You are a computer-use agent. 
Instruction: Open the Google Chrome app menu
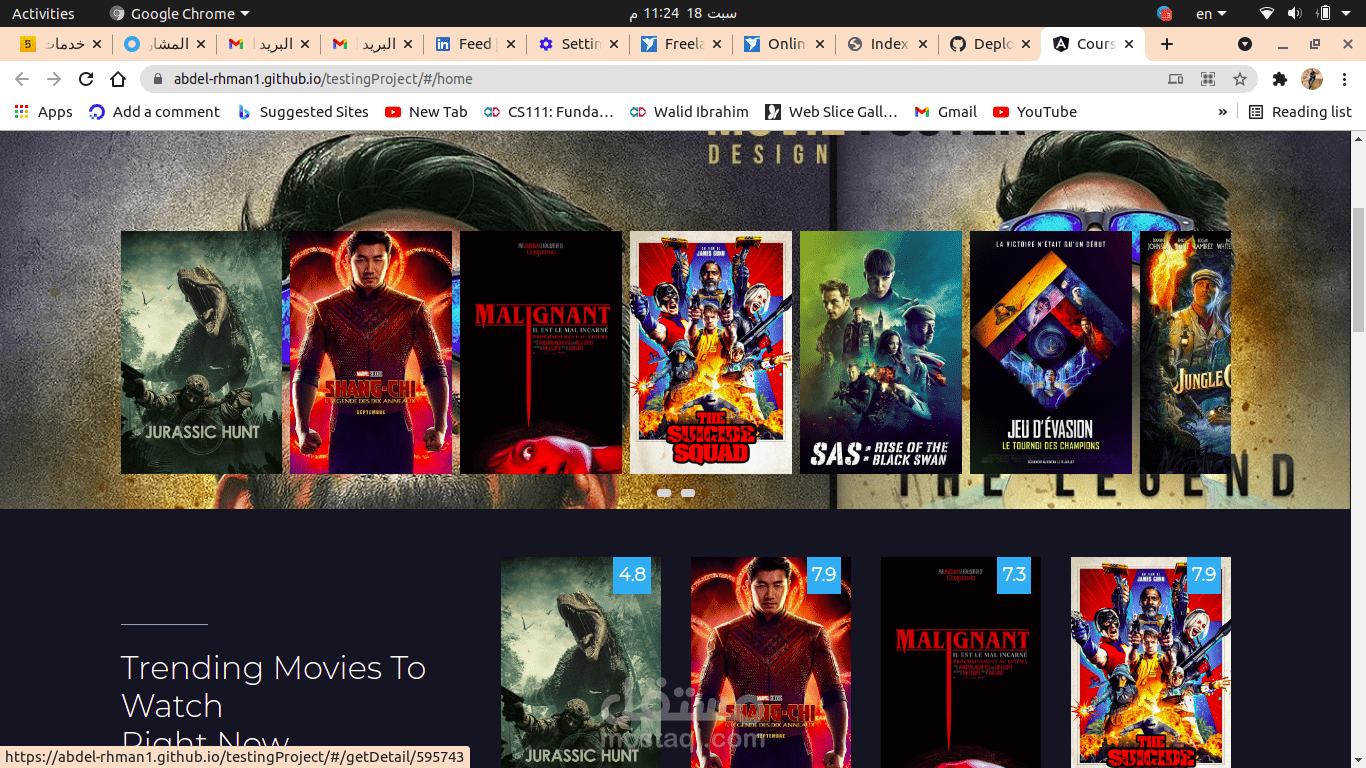click(x=180, y=14)
